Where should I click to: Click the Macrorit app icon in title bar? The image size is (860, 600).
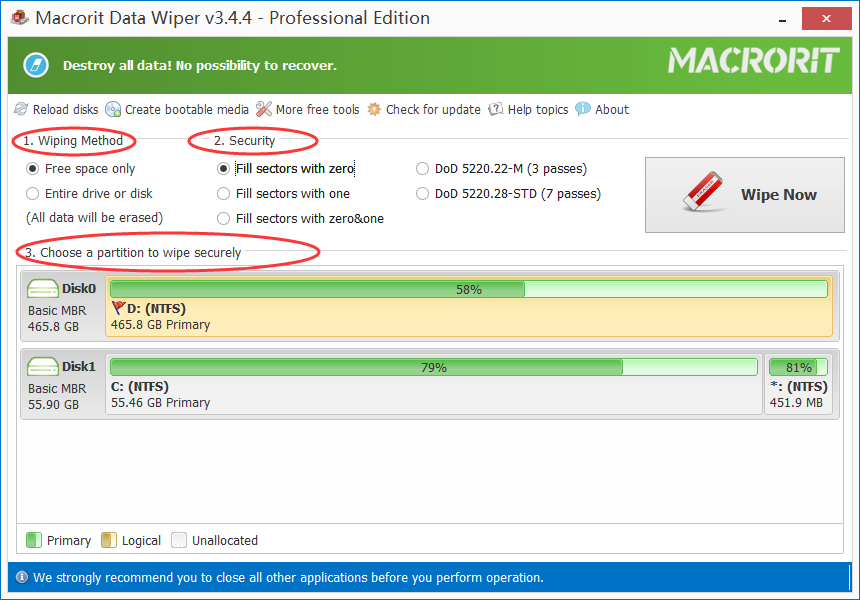[18, 18]
